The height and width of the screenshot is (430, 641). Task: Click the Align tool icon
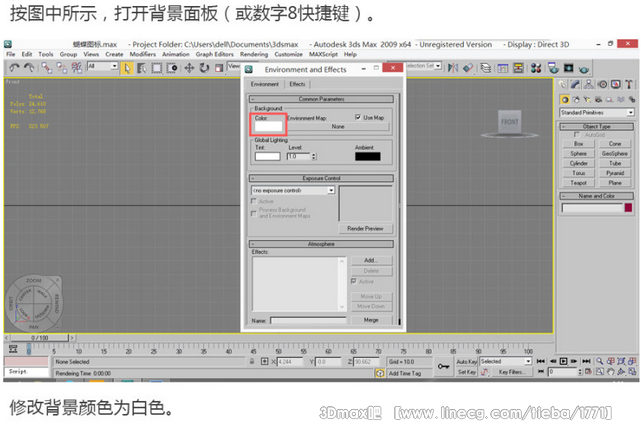click(468, 68)
